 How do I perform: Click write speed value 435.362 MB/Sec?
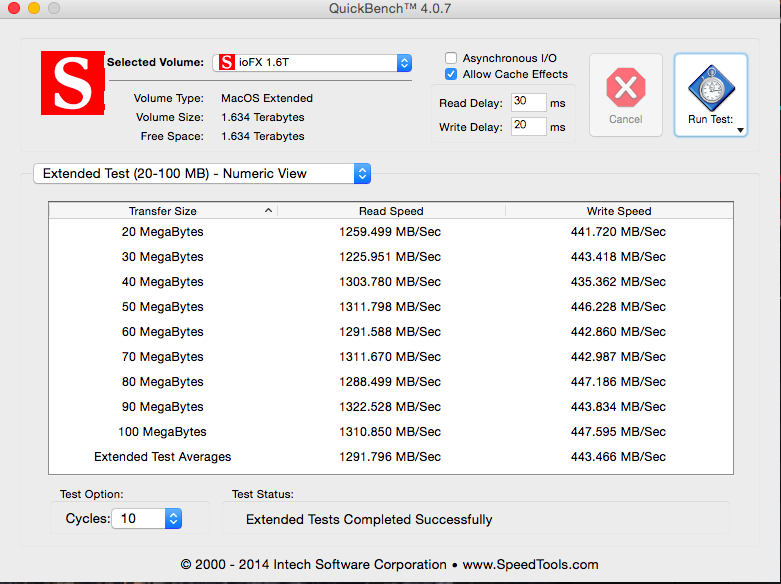click(618, 282)
